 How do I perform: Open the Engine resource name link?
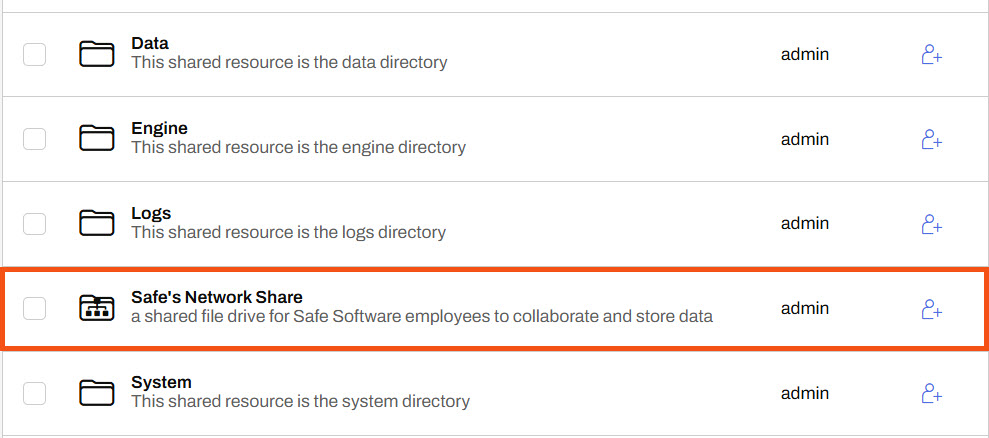pos(159,129)
